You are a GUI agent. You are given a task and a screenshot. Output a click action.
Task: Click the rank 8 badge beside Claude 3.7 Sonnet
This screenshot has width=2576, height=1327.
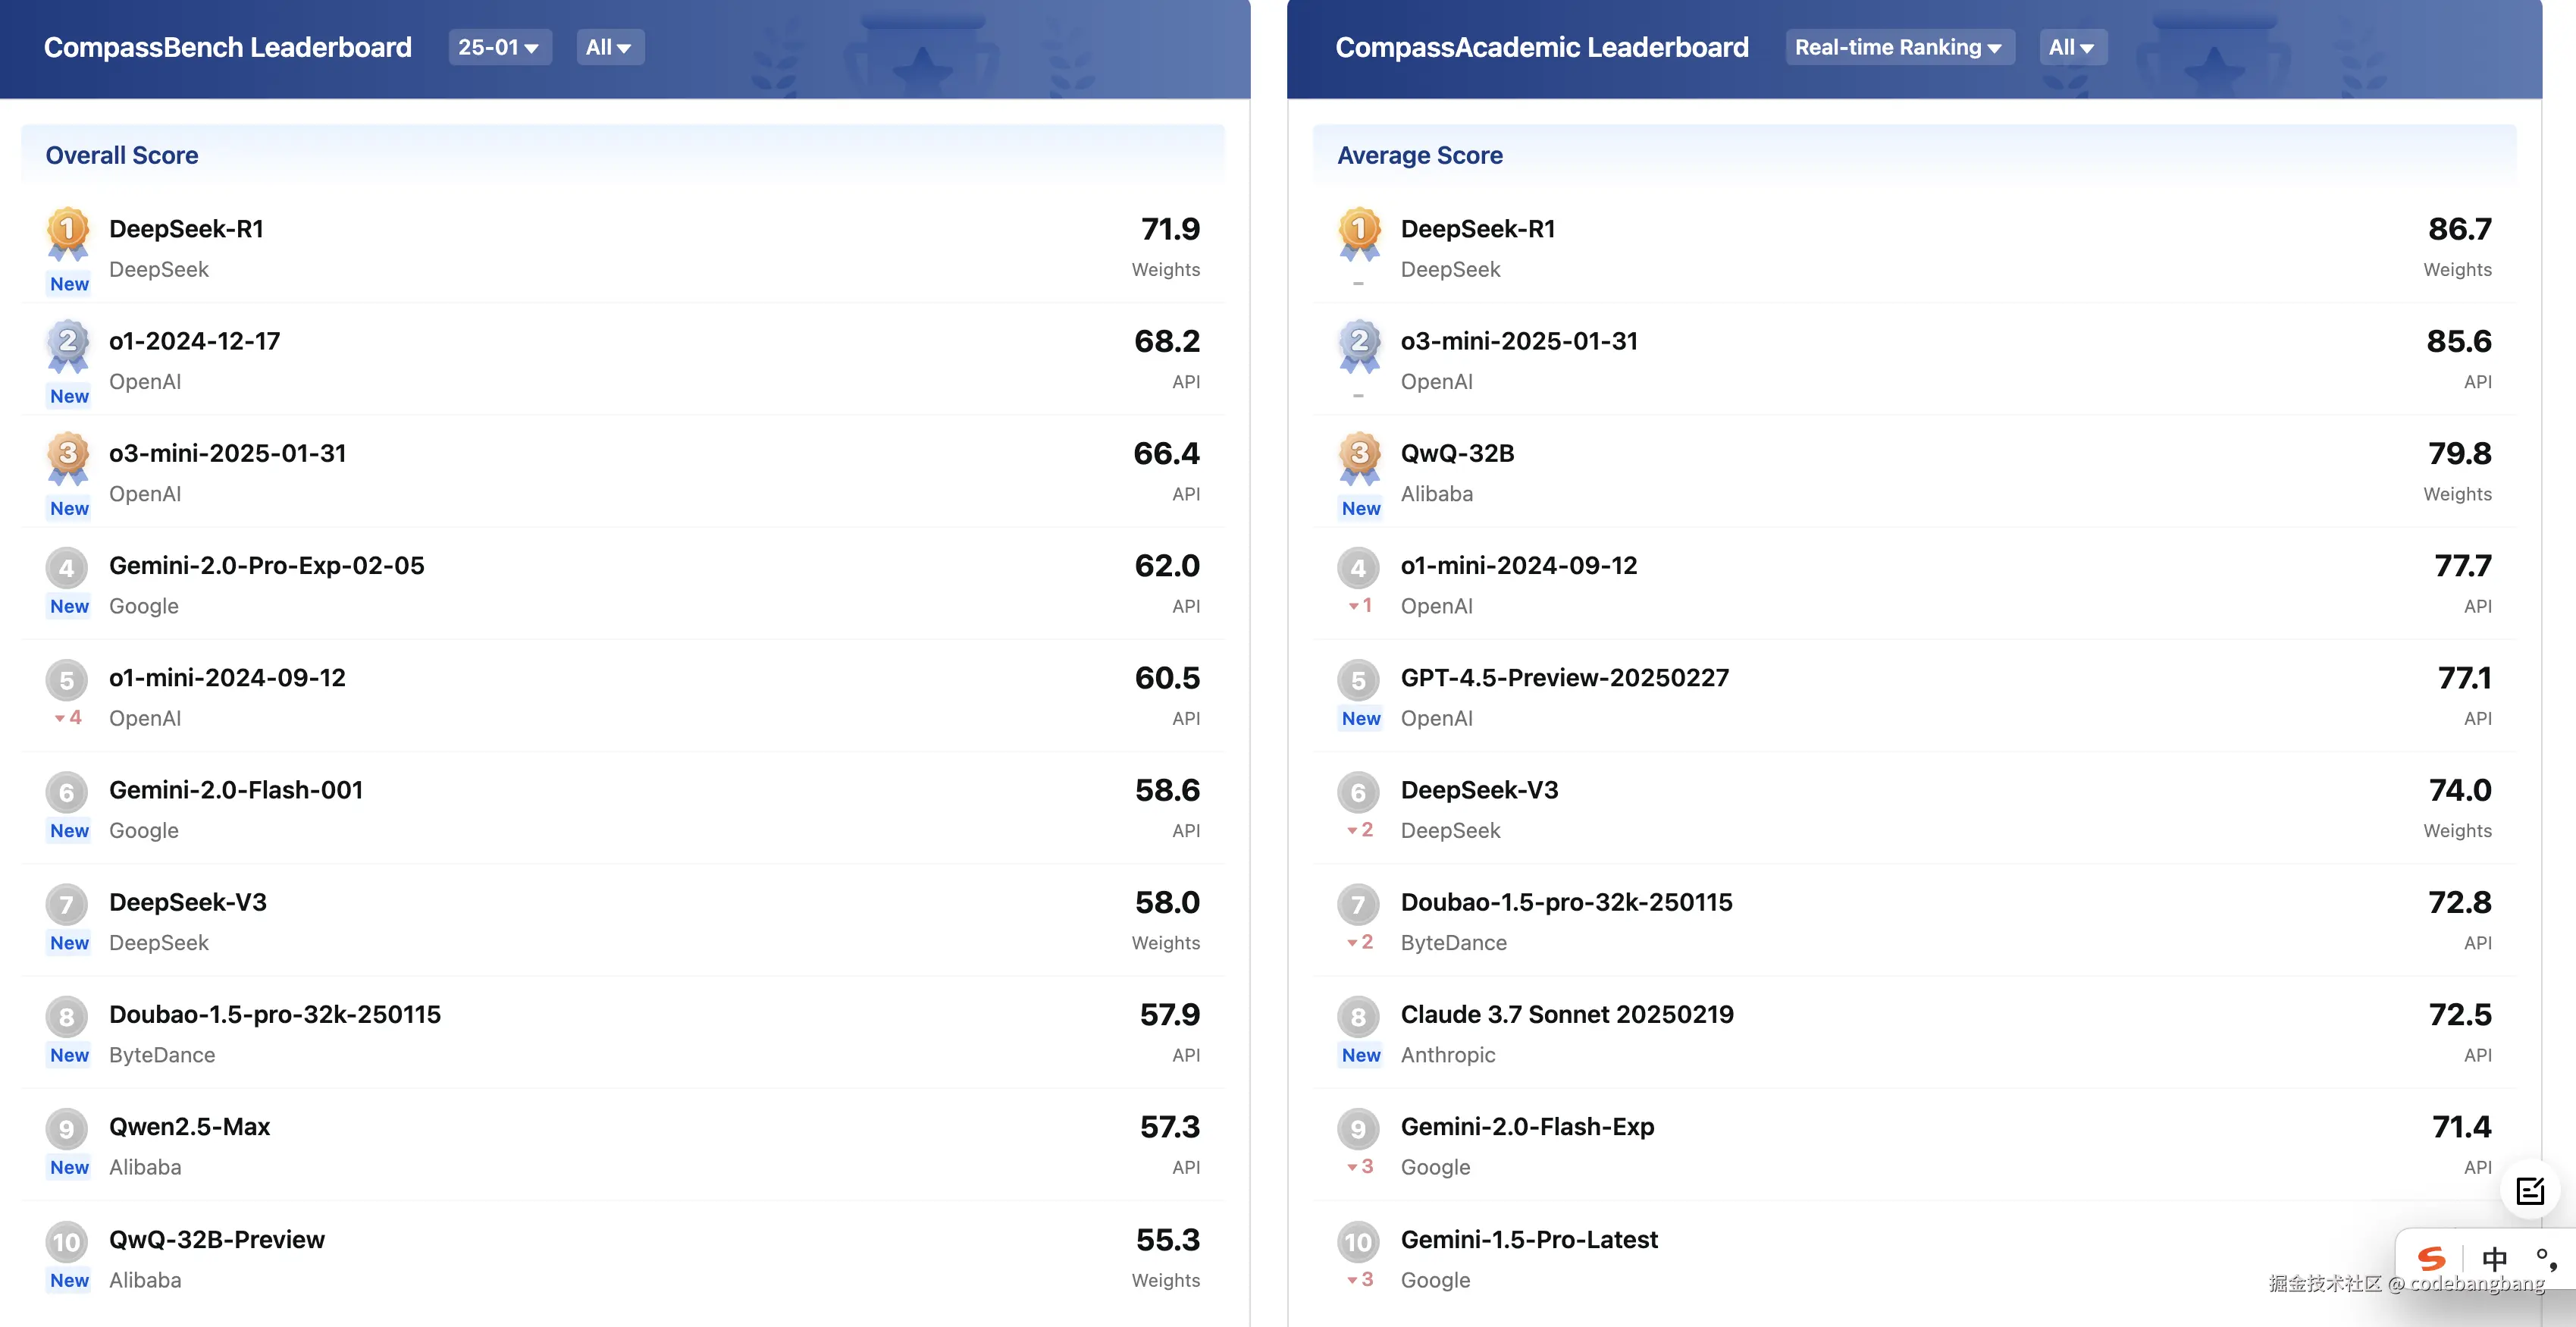coord(1358,1017)
